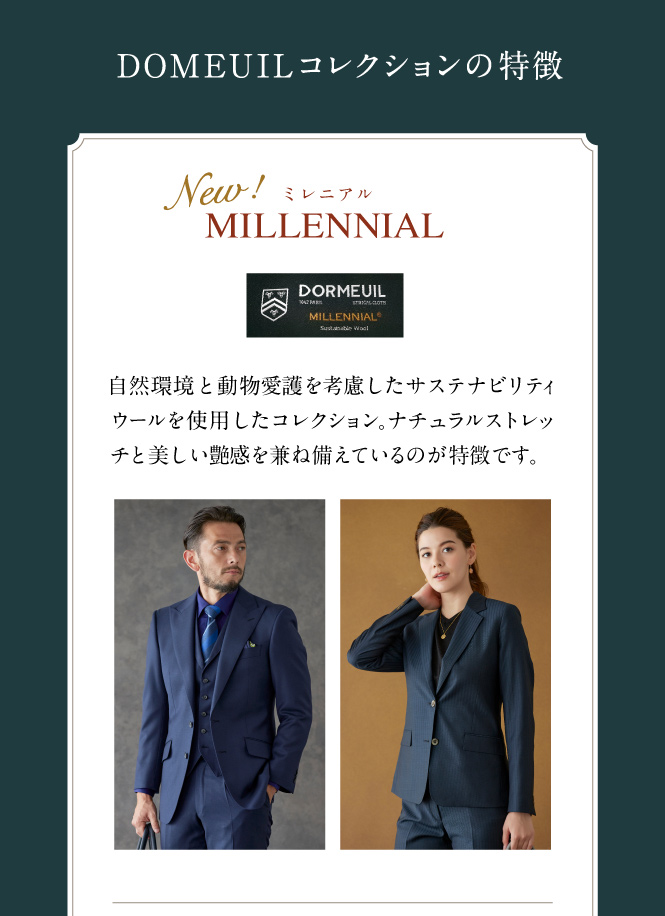Click the Dormeuil crest emblem in the badge
This screenshot has width=665, height=916.
tap(274, 304)
